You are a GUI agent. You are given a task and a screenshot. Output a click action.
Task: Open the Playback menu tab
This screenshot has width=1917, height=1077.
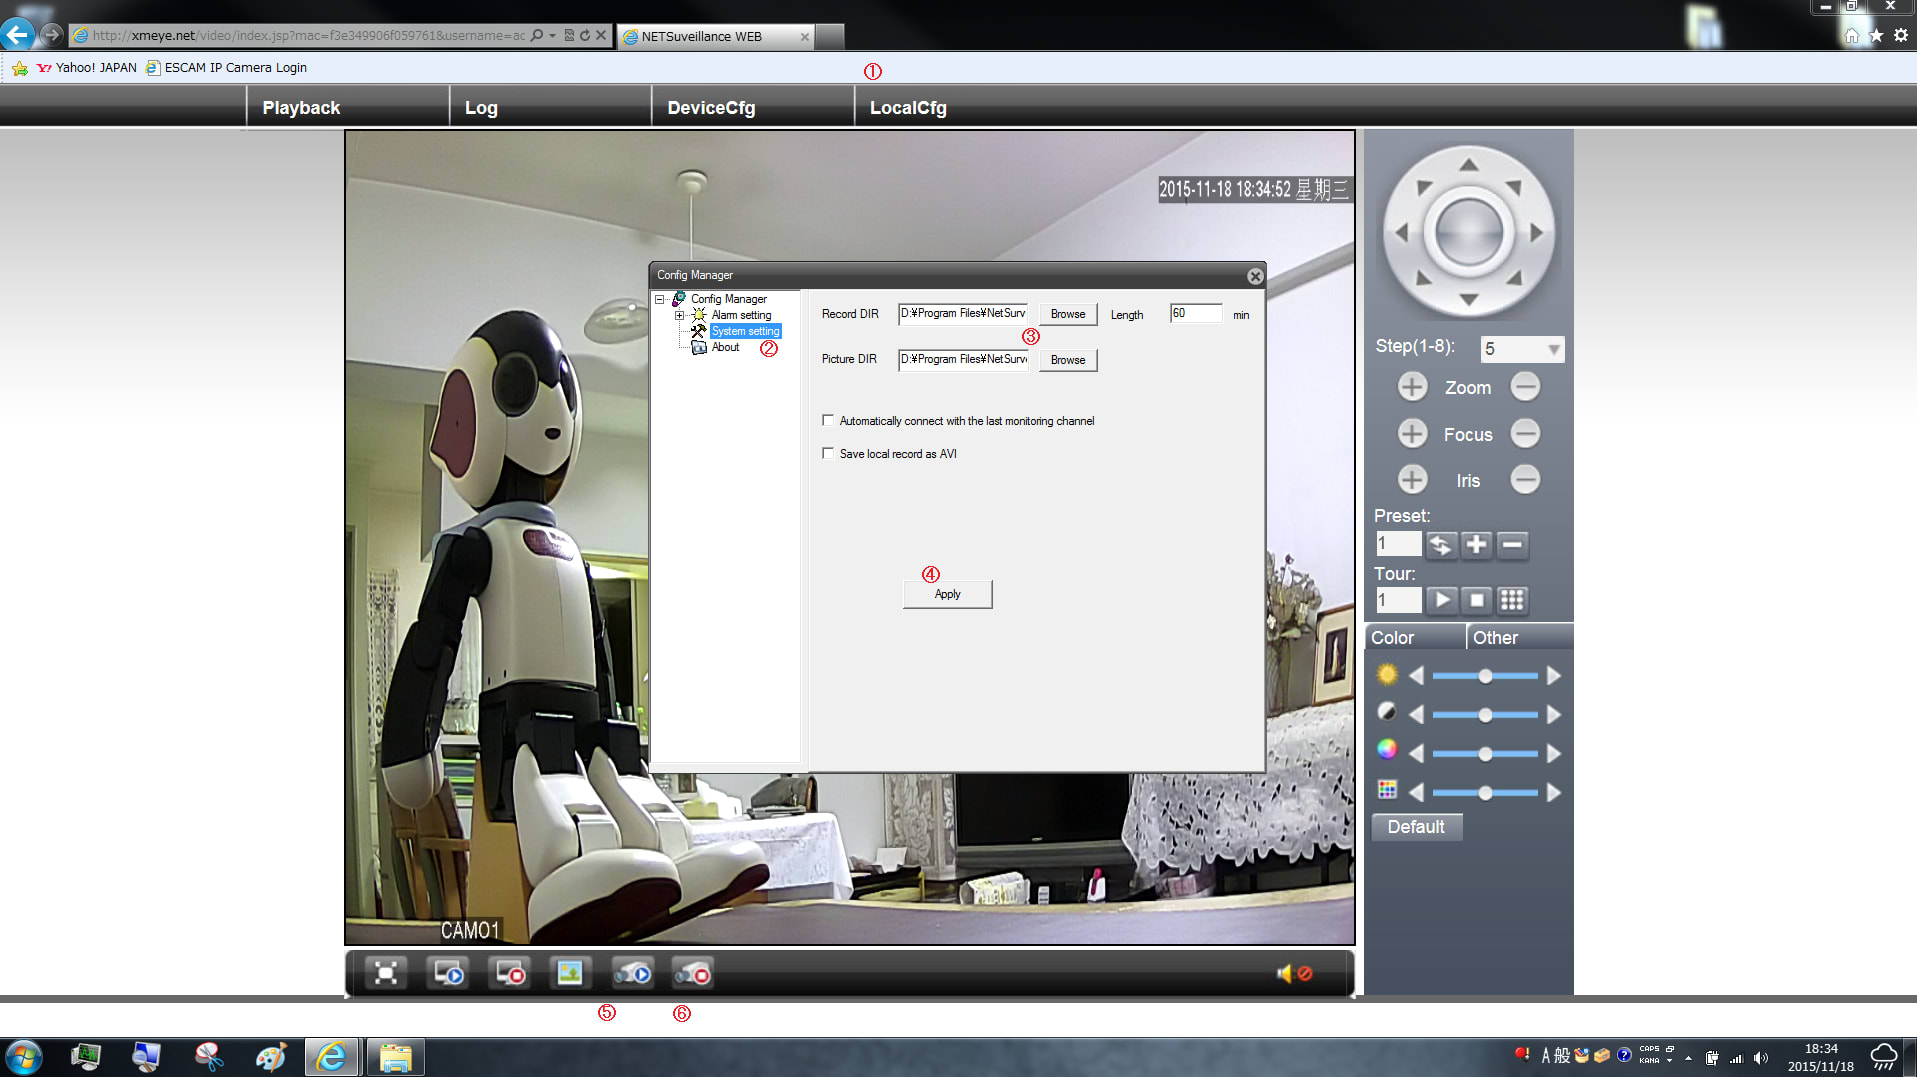(301, 108)
